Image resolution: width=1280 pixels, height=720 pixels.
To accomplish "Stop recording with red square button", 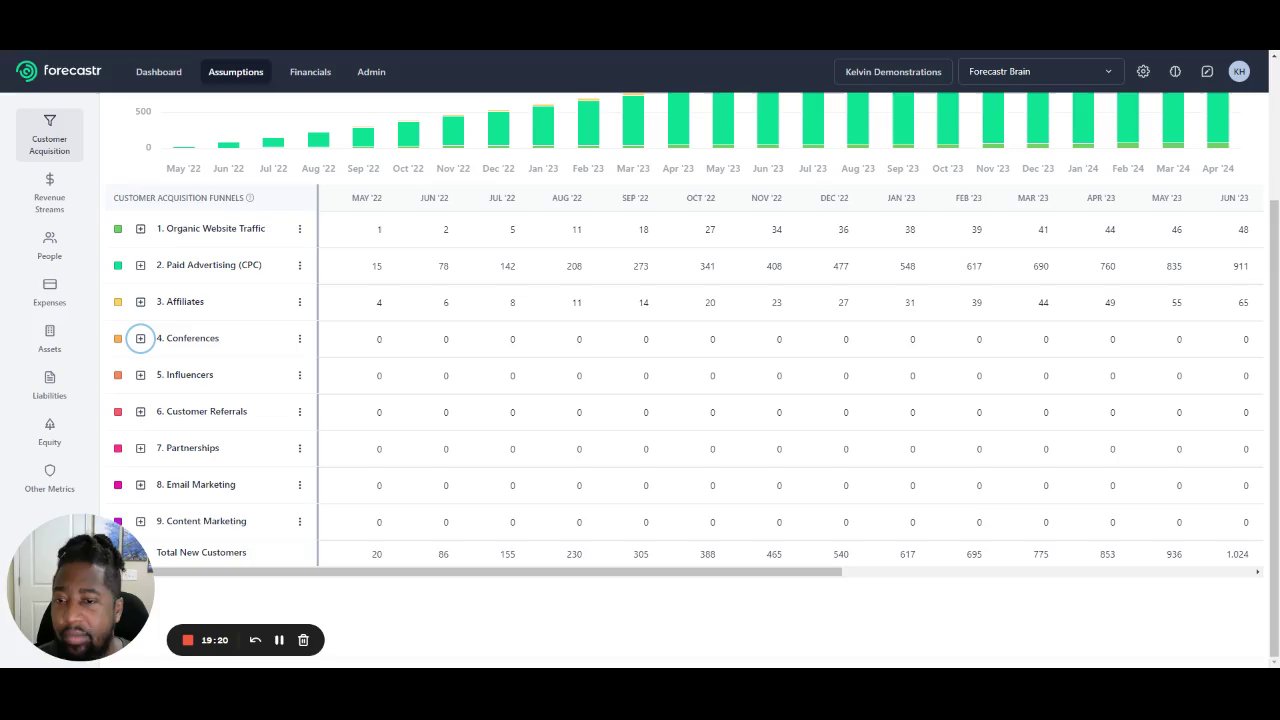I will click(187, 640).
